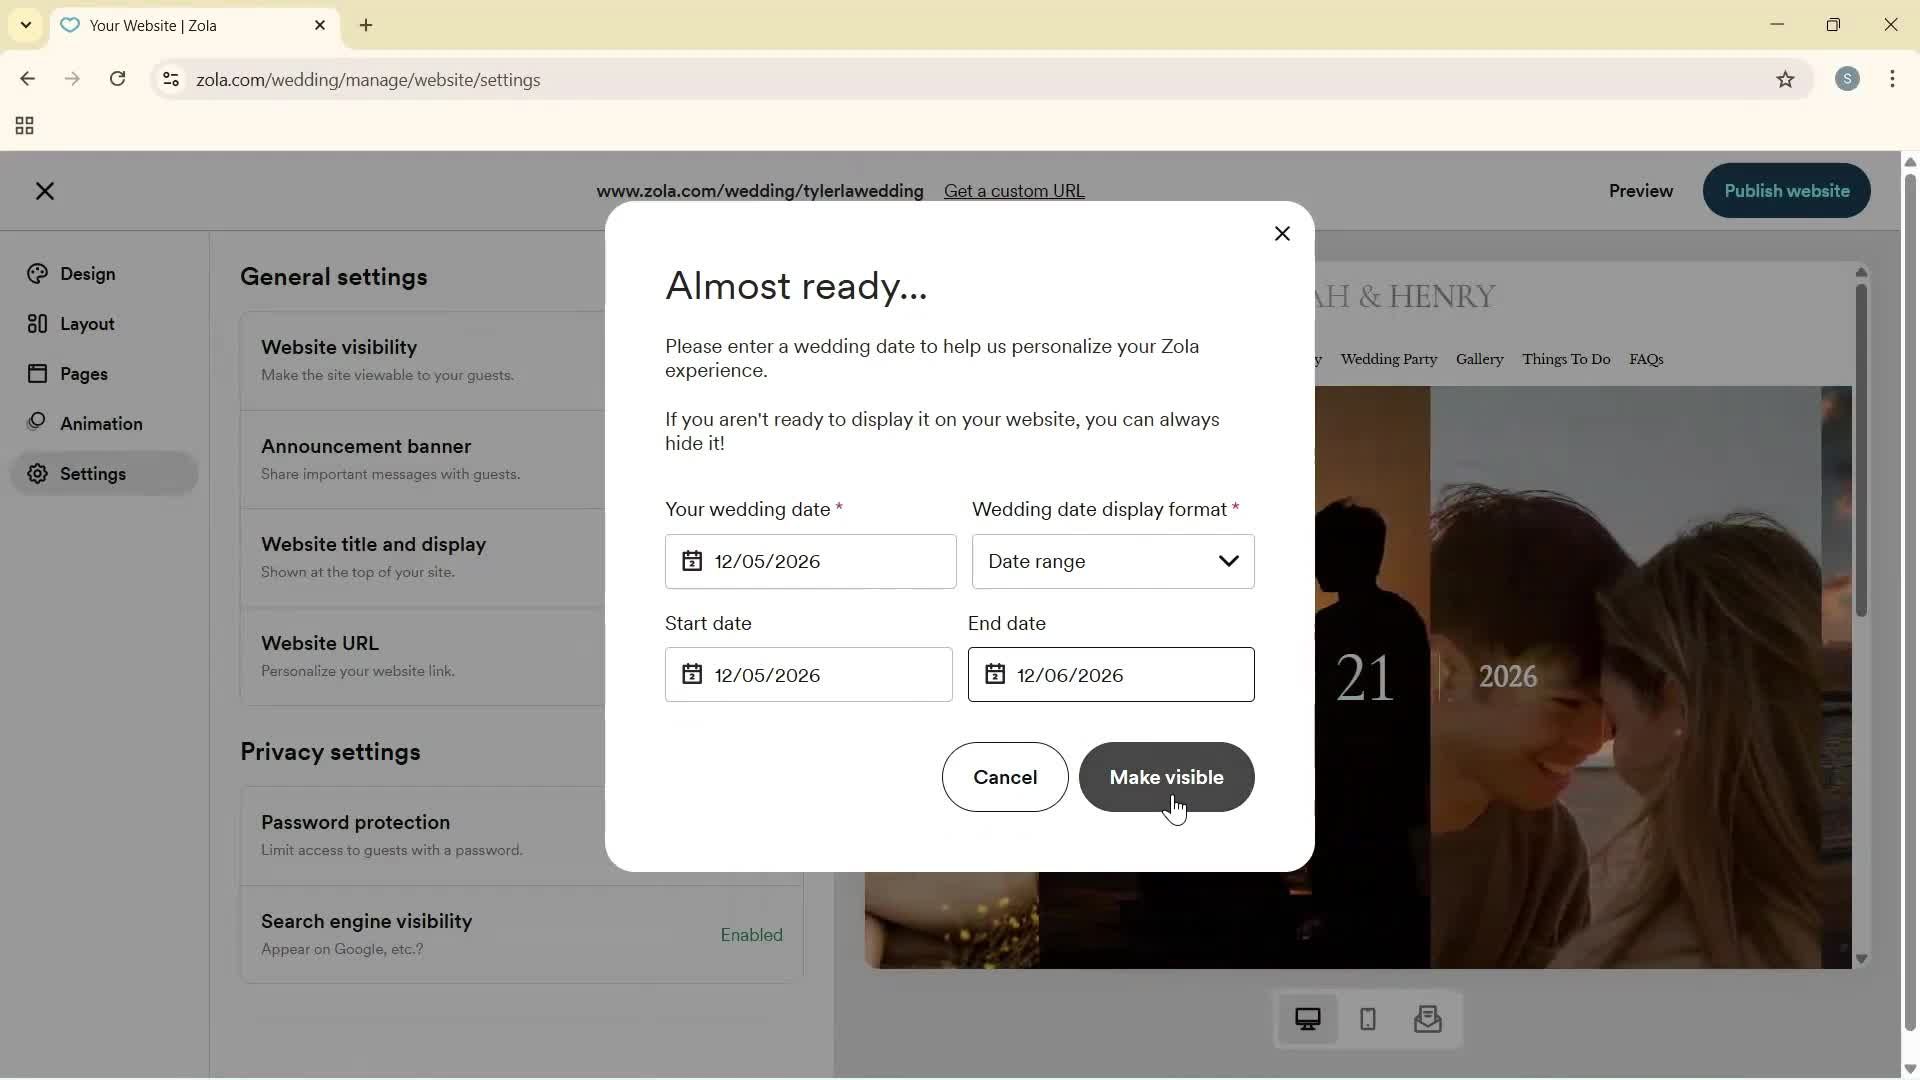Click the Publish website button
The image size is (1920, 1080).
(1785, 190)
